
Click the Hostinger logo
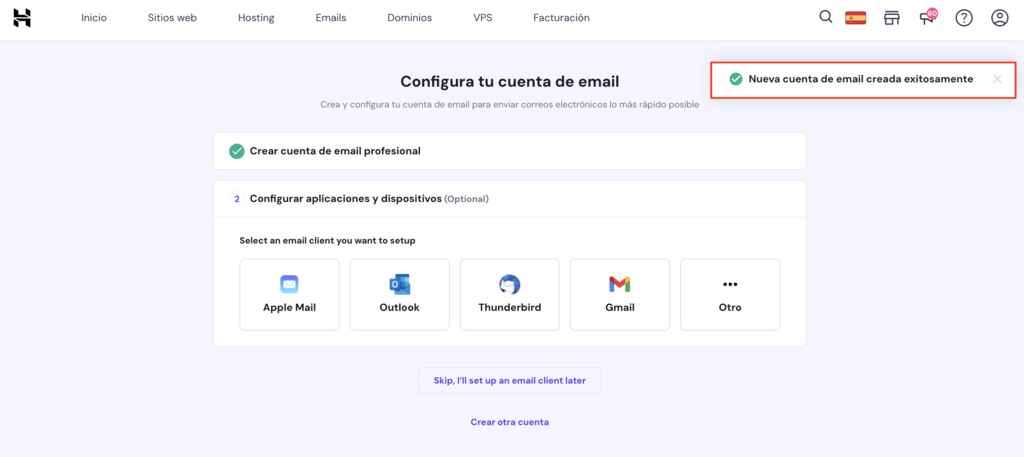point(22,18)
